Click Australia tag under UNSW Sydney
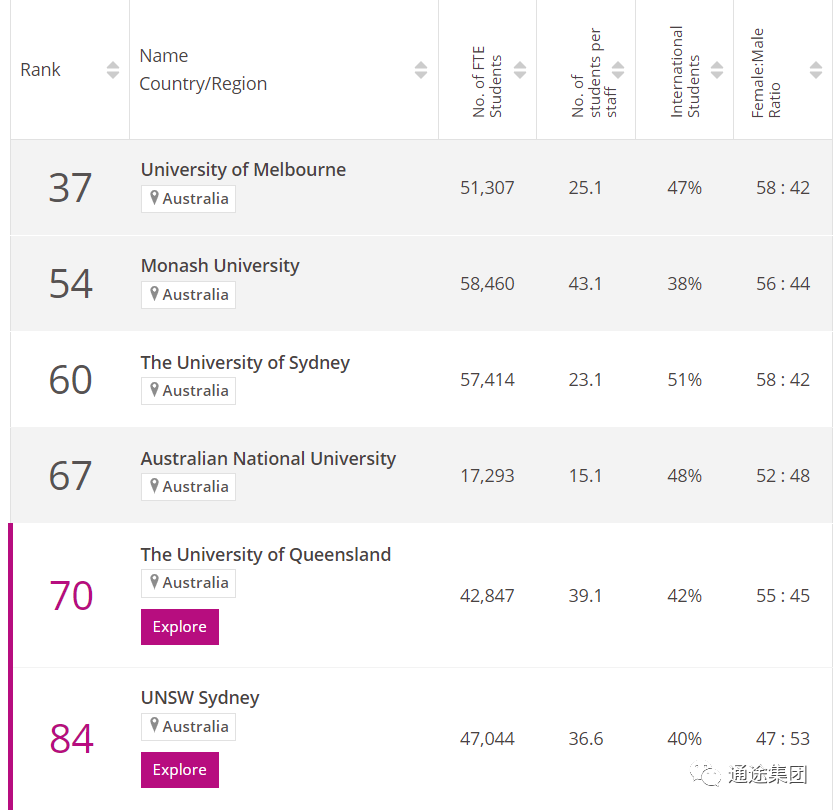The image size is (834, 810). pyautogui.click(x=188, y=727)
